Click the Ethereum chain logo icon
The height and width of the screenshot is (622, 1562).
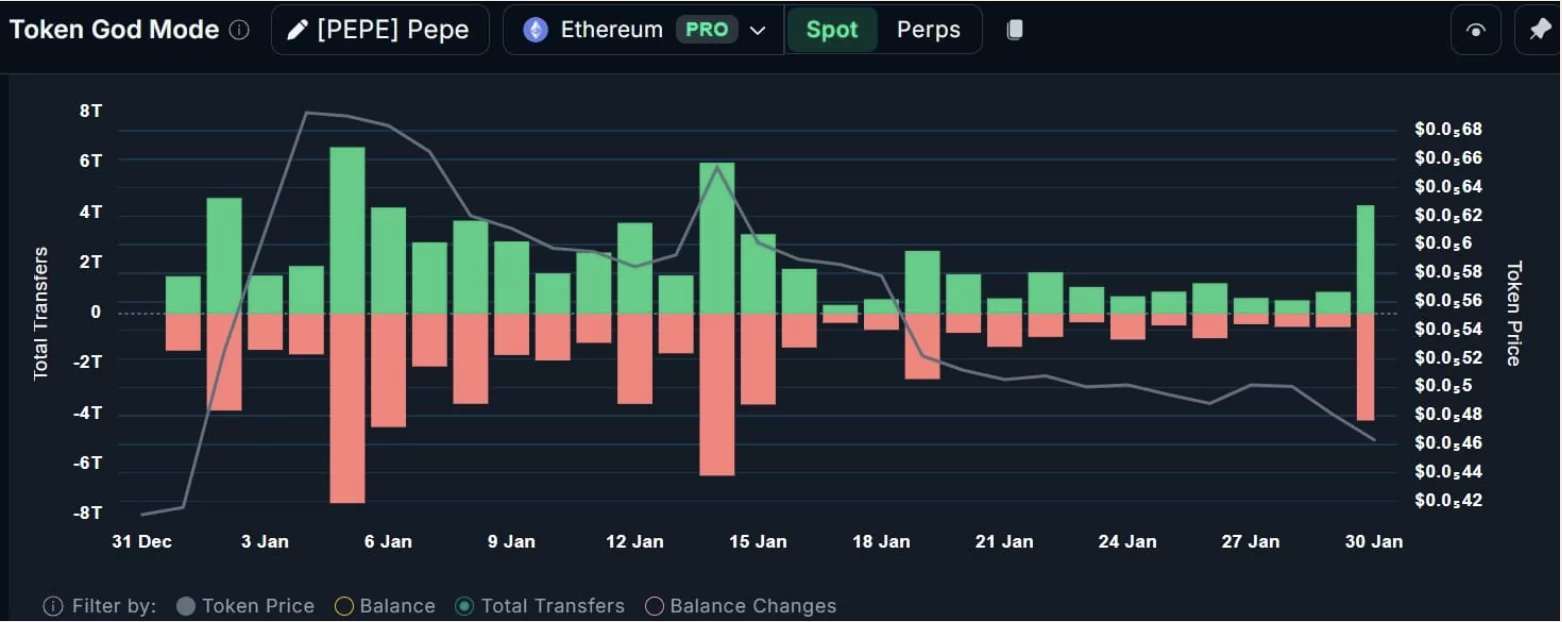coord(536,30)
